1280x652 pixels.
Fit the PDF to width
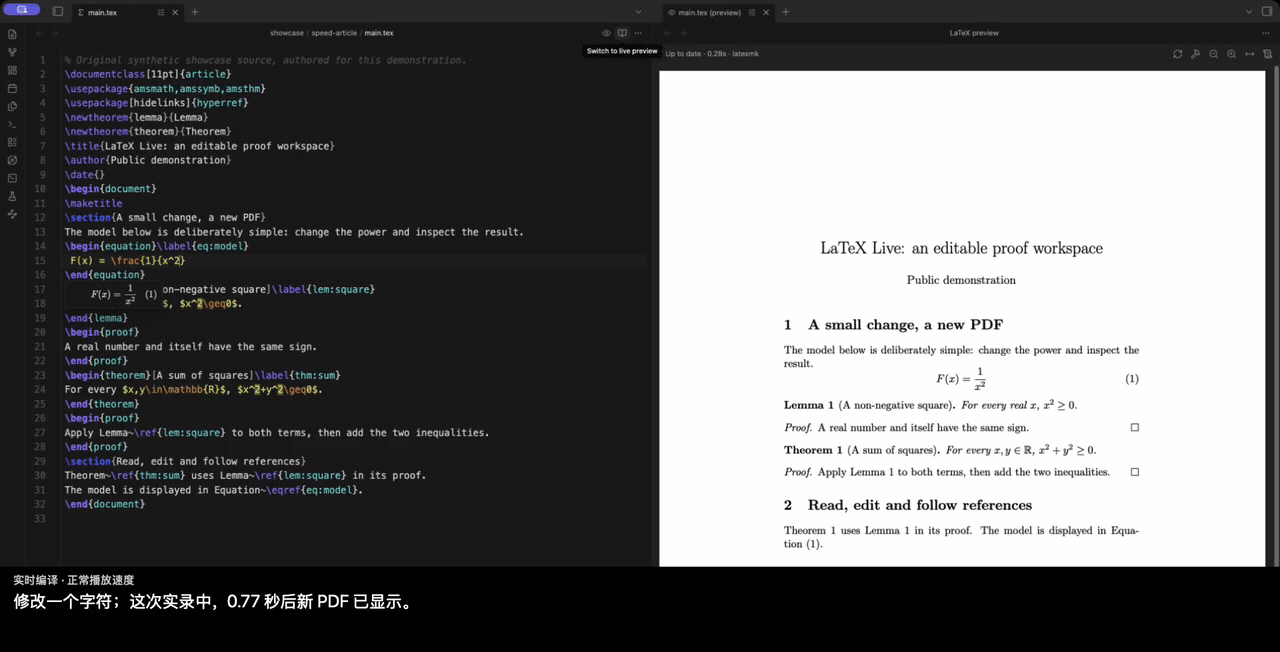point(1249,54)
